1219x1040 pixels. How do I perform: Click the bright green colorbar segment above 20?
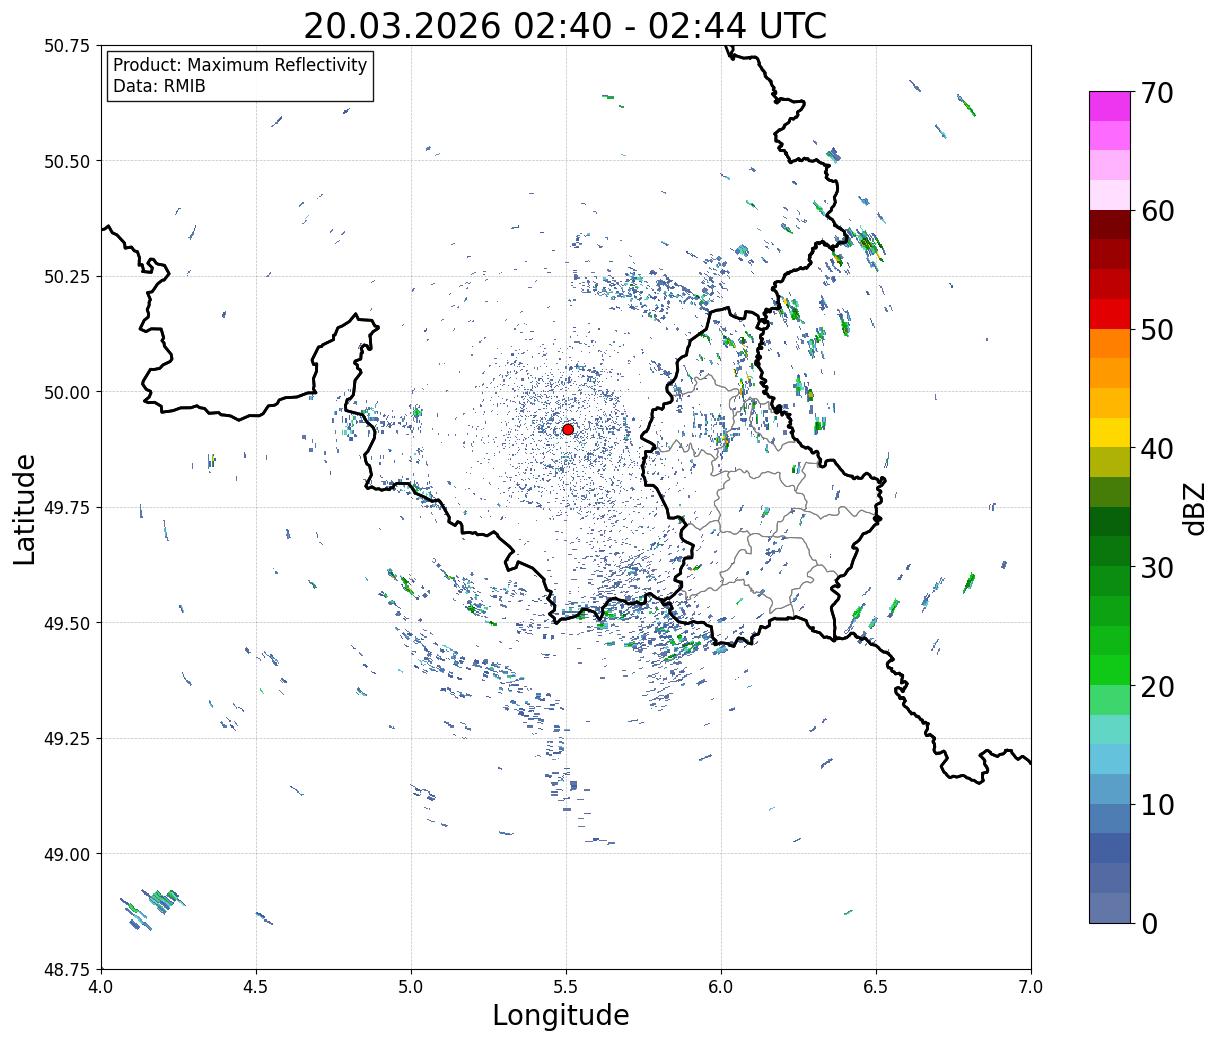coord(1110,670)
